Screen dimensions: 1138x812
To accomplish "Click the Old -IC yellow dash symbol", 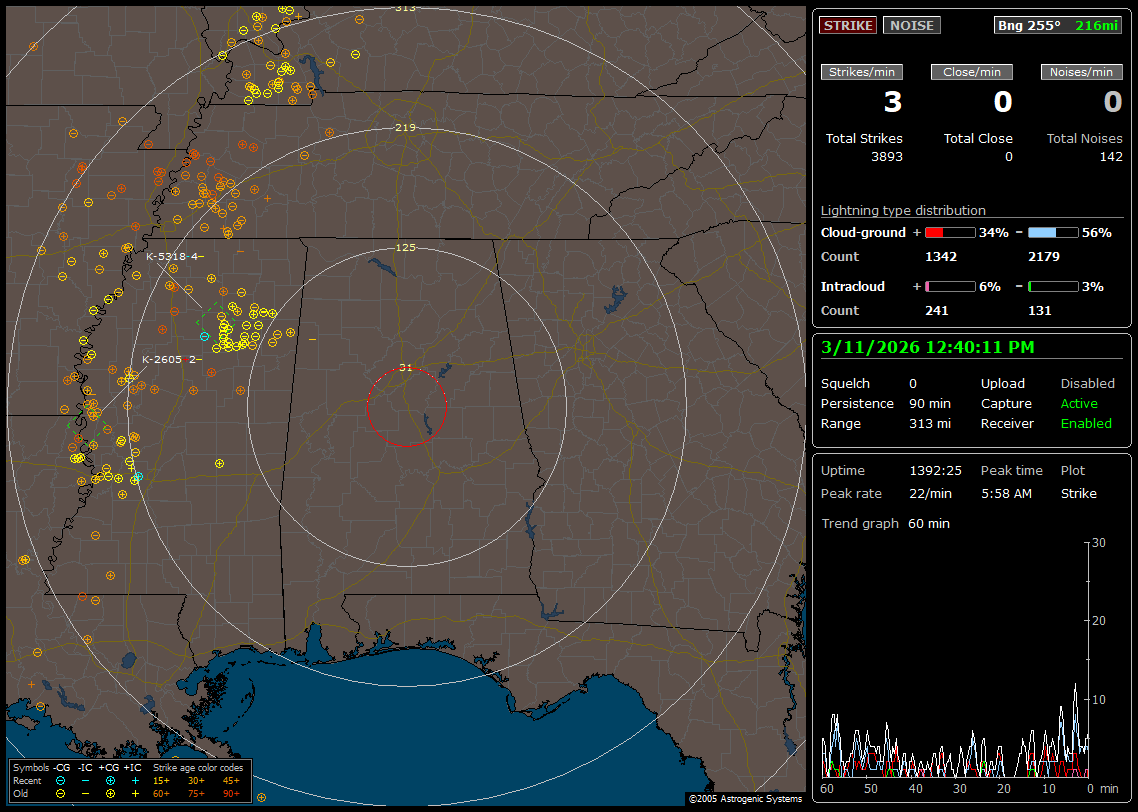I will tap(85, 793).
